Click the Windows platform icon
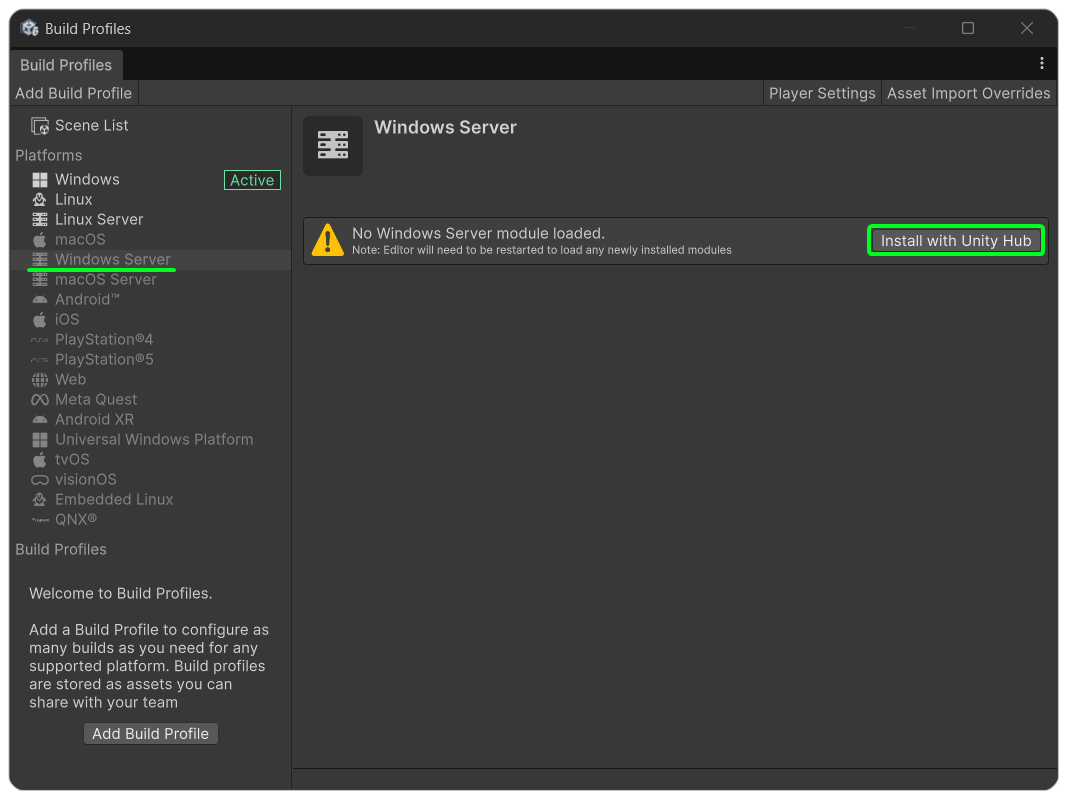Screen dimensions: 1067x799 tap(40, 180)
